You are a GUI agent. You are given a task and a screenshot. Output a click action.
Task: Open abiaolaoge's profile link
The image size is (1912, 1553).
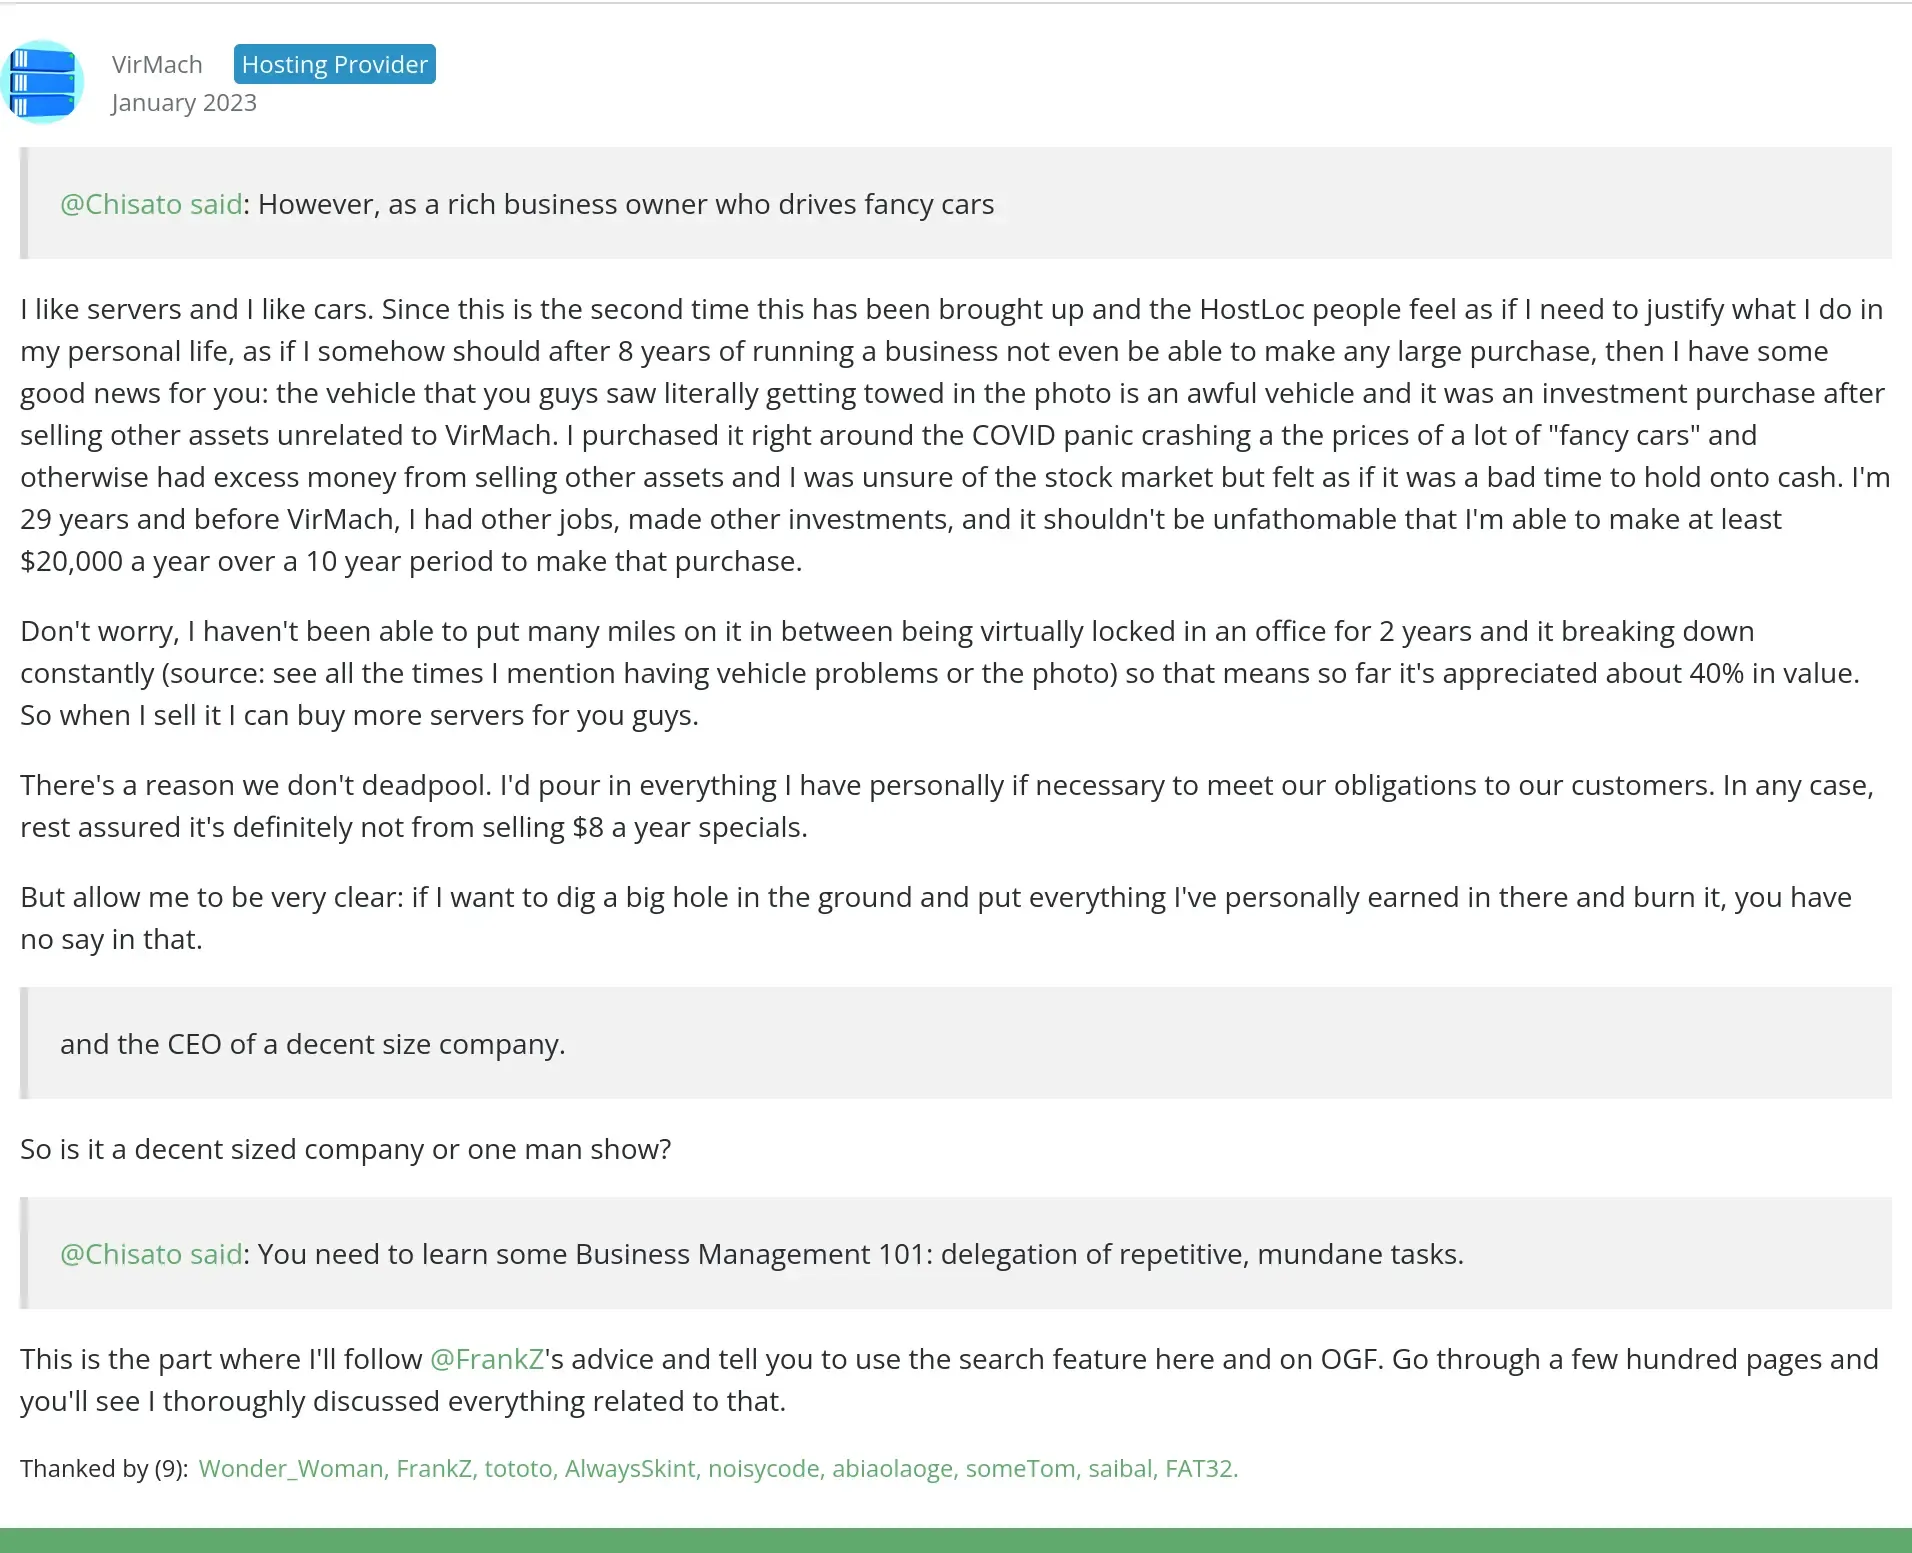tap(892, 1468)
